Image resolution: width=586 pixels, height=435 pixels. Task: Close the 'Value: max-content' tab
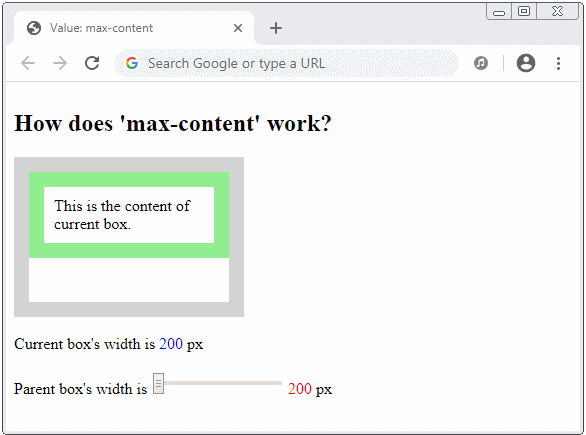[238, 28]
